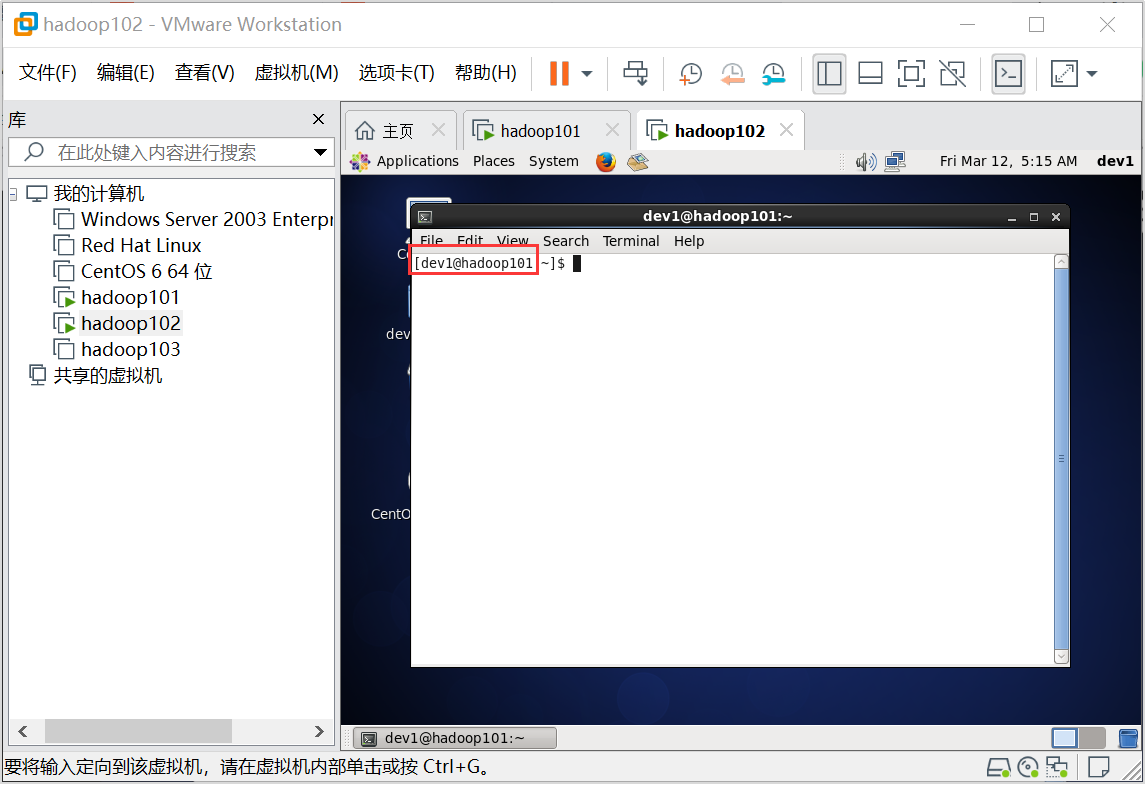This screenshot has height=785, width=1145.
Task: Click the stretch guest display icon
Action: (x=1064, y=73)
